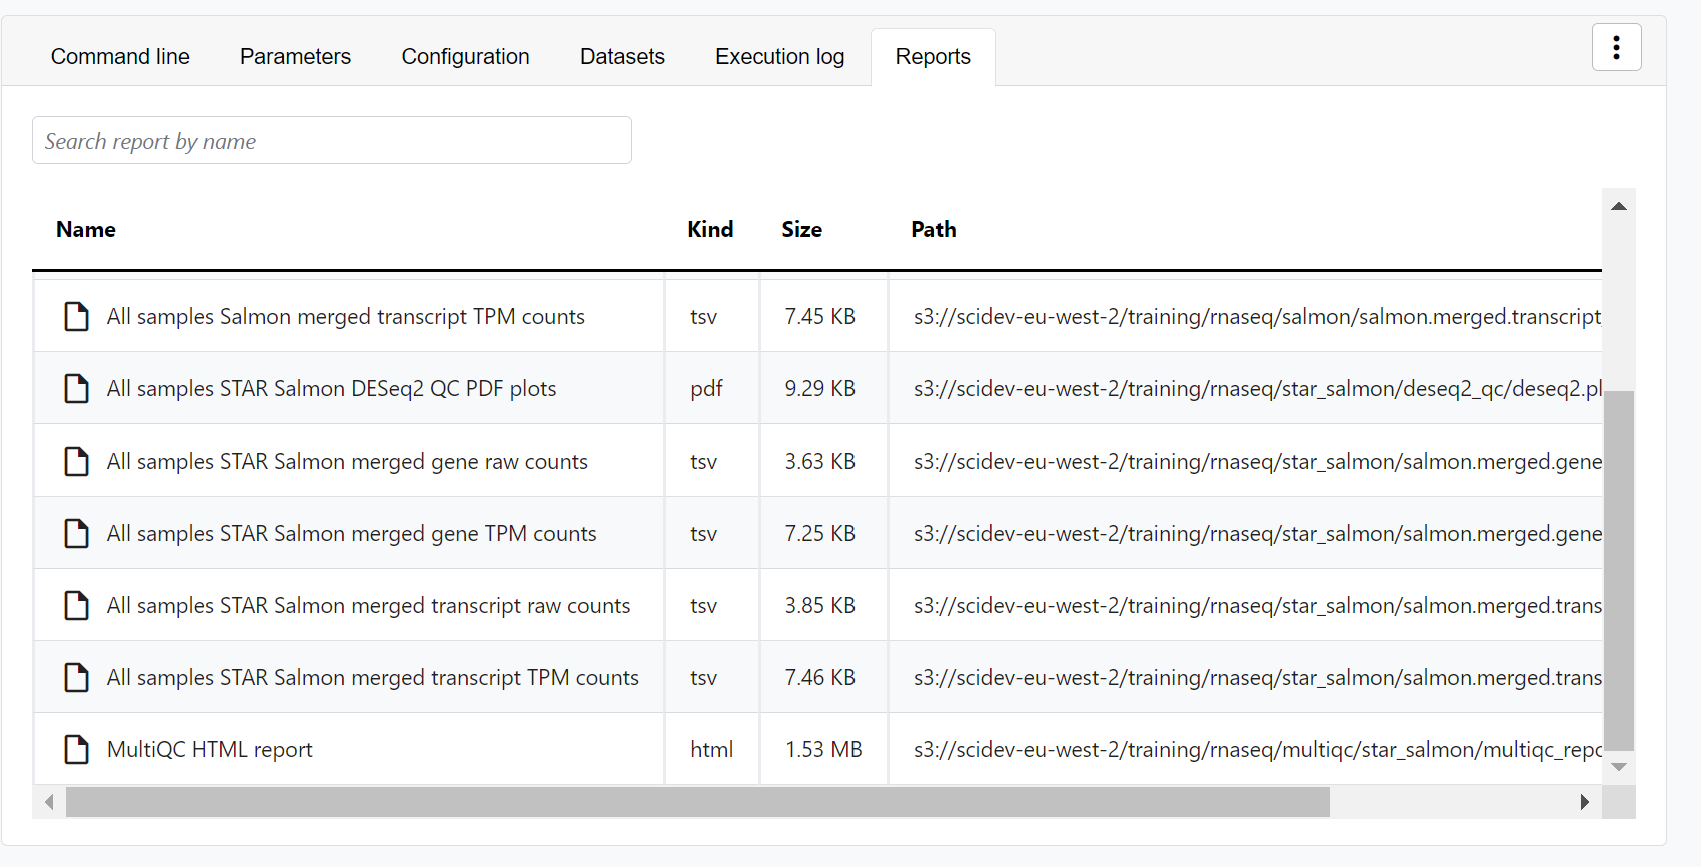
Task: Click the horizontal scrollbar right arrow
Action: pos(1584,802)
